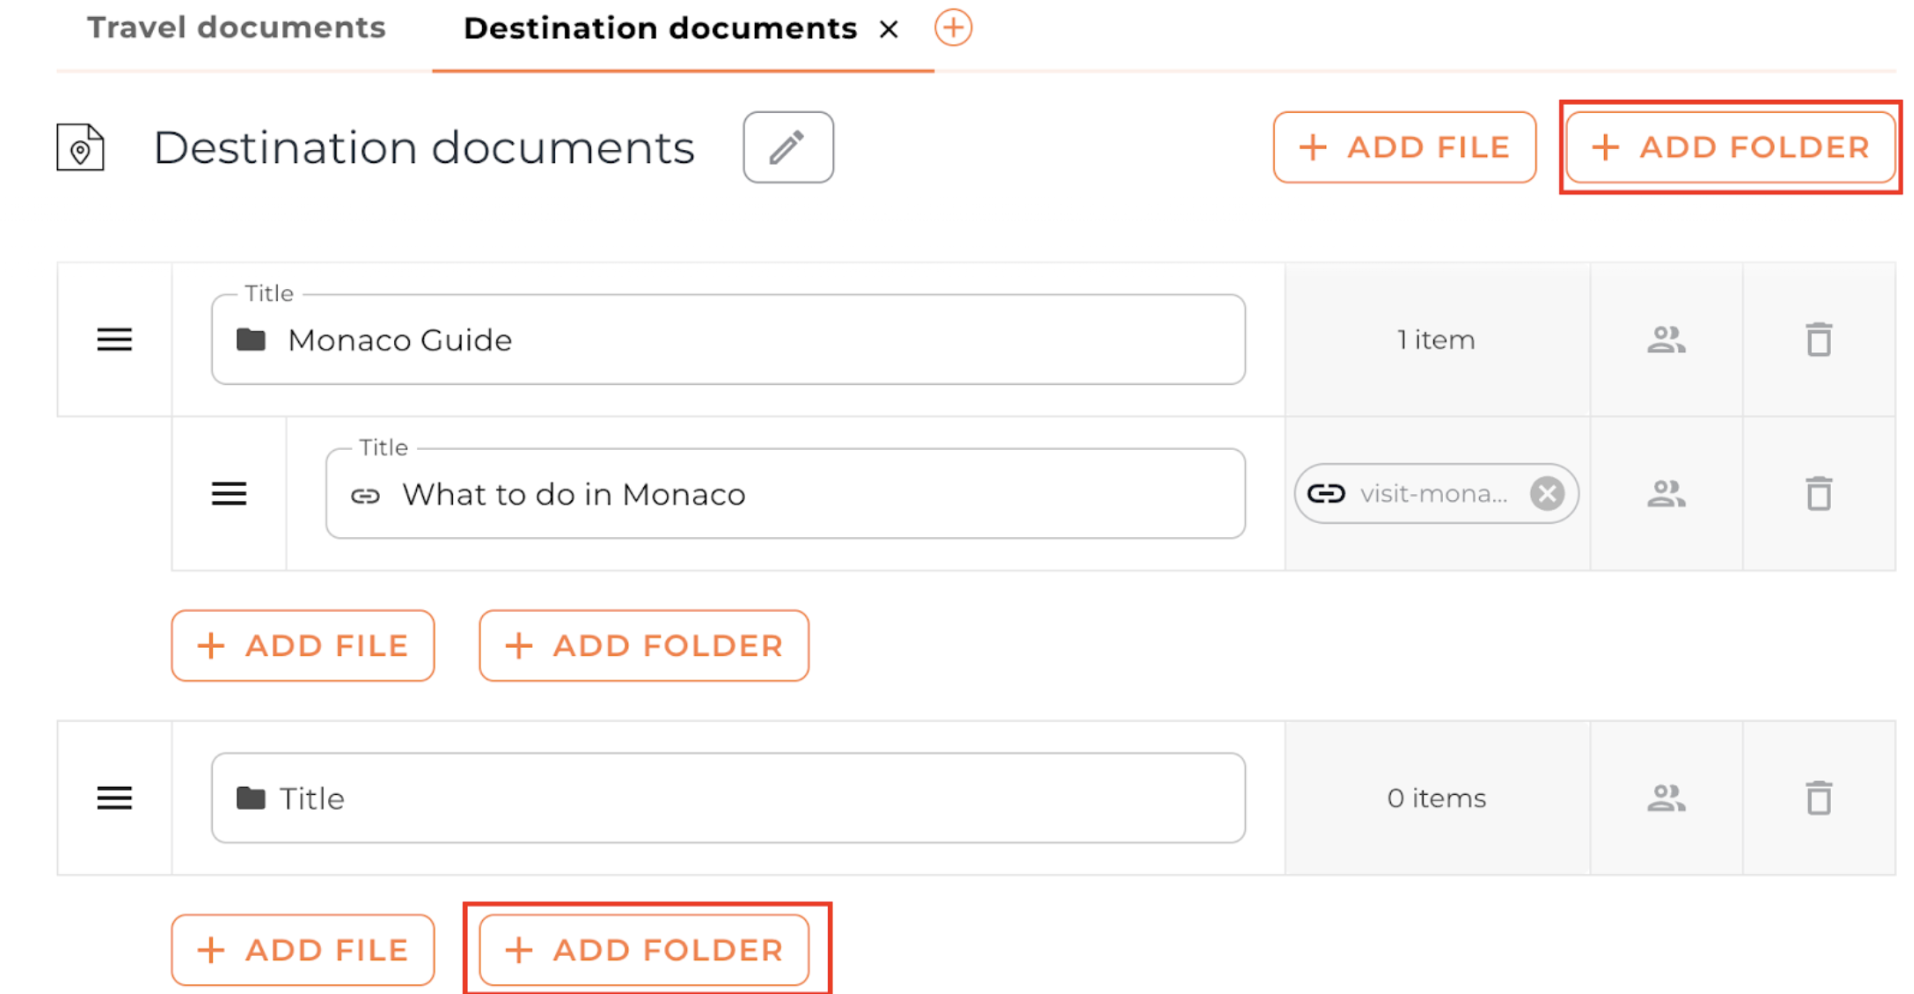Close the Destination documents tab
1914x994 pixels.
coord(888,30)
